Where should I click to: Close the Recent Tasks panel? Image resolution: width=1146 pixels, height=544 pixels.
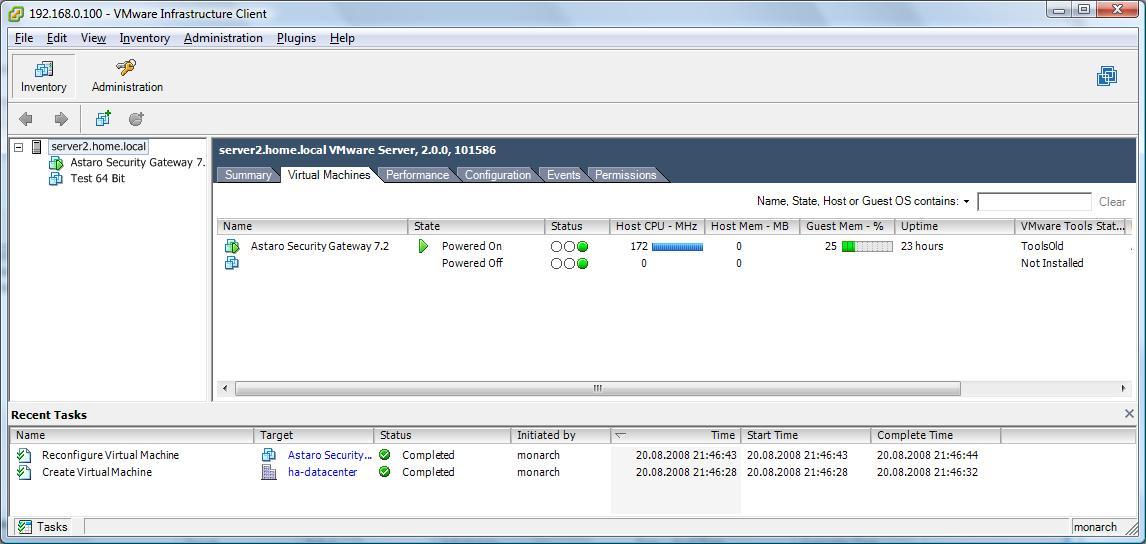coord(1129,414)
